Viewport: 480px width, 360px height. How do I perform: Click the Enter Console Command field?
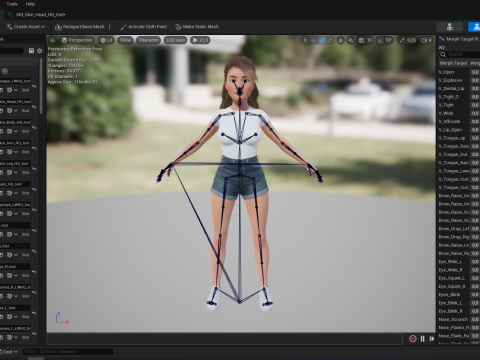point(68,351)
